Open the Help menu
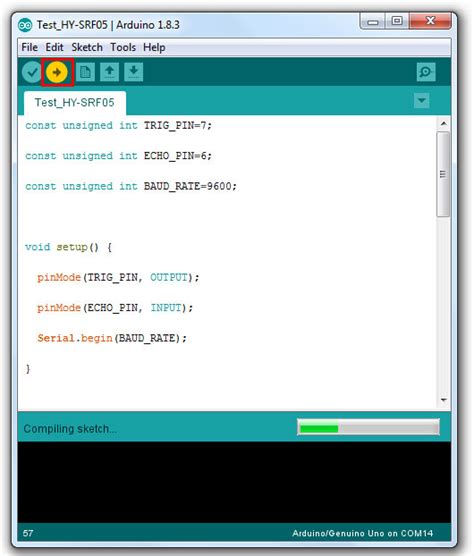Screen dimensions: 474x556 click(x=154, y=47)
